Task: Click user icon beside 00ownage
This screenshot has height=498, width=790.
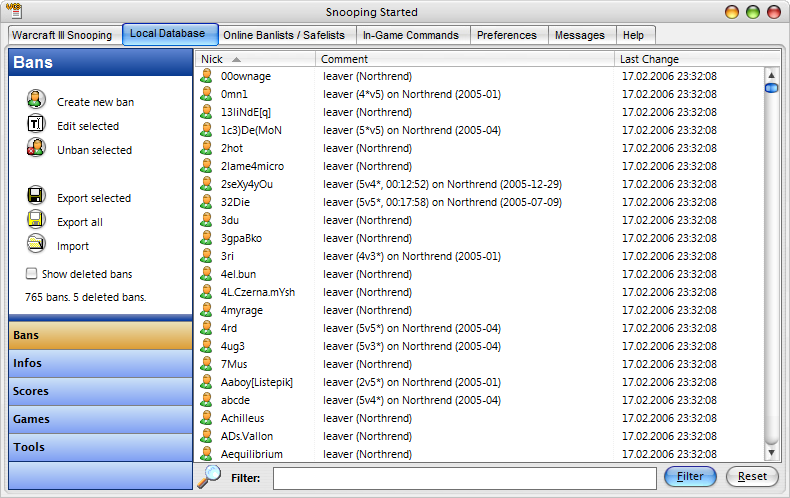Action: click(206, 76)
